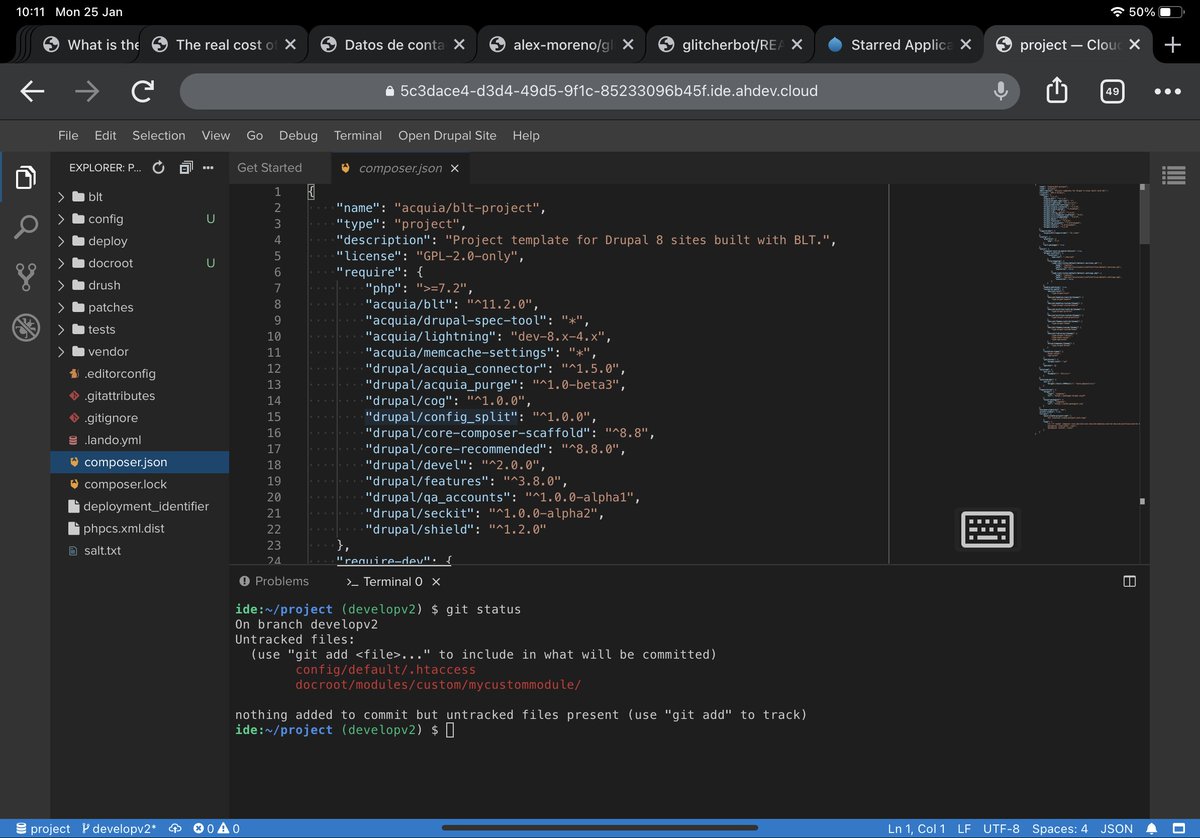Viewport: 1200px width, 838px height.
Task: Open the Terminal menu
Action: click(x=358, y=135)
